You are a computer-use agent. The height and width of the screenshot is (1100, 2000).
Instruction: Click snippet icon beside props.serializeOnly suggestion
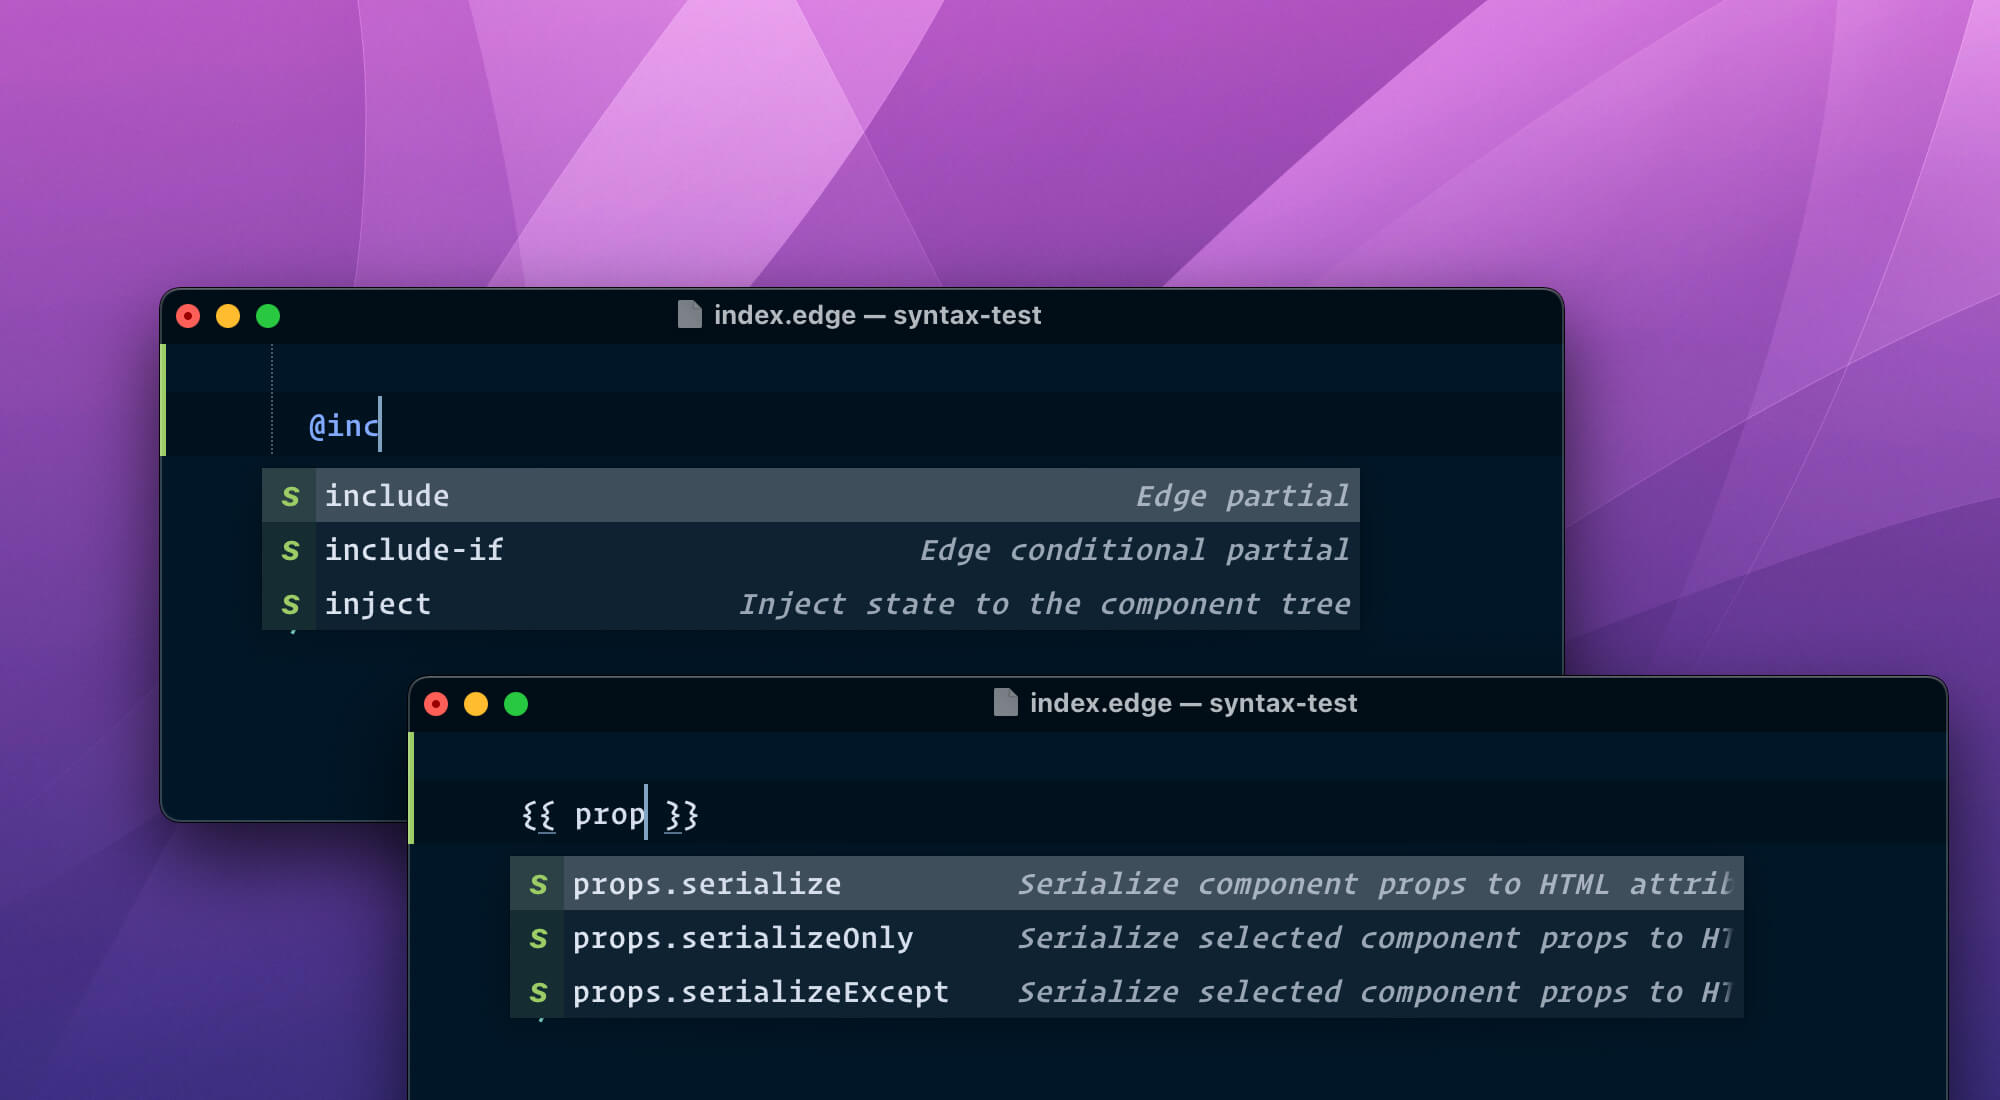click(x=538, y=938)
